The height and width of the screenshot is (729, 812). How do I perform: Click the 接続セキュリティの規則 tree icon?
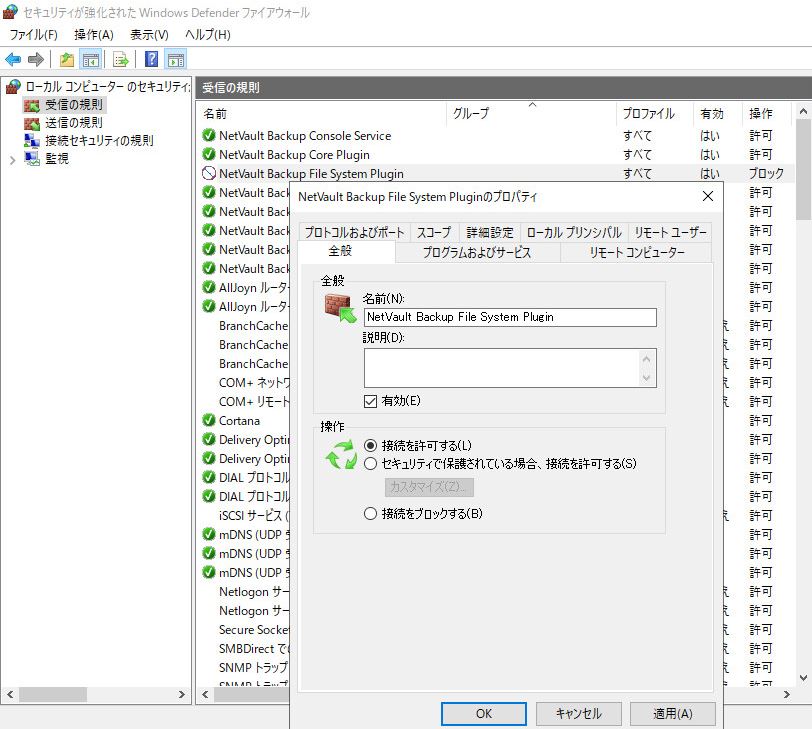[32, 140]
